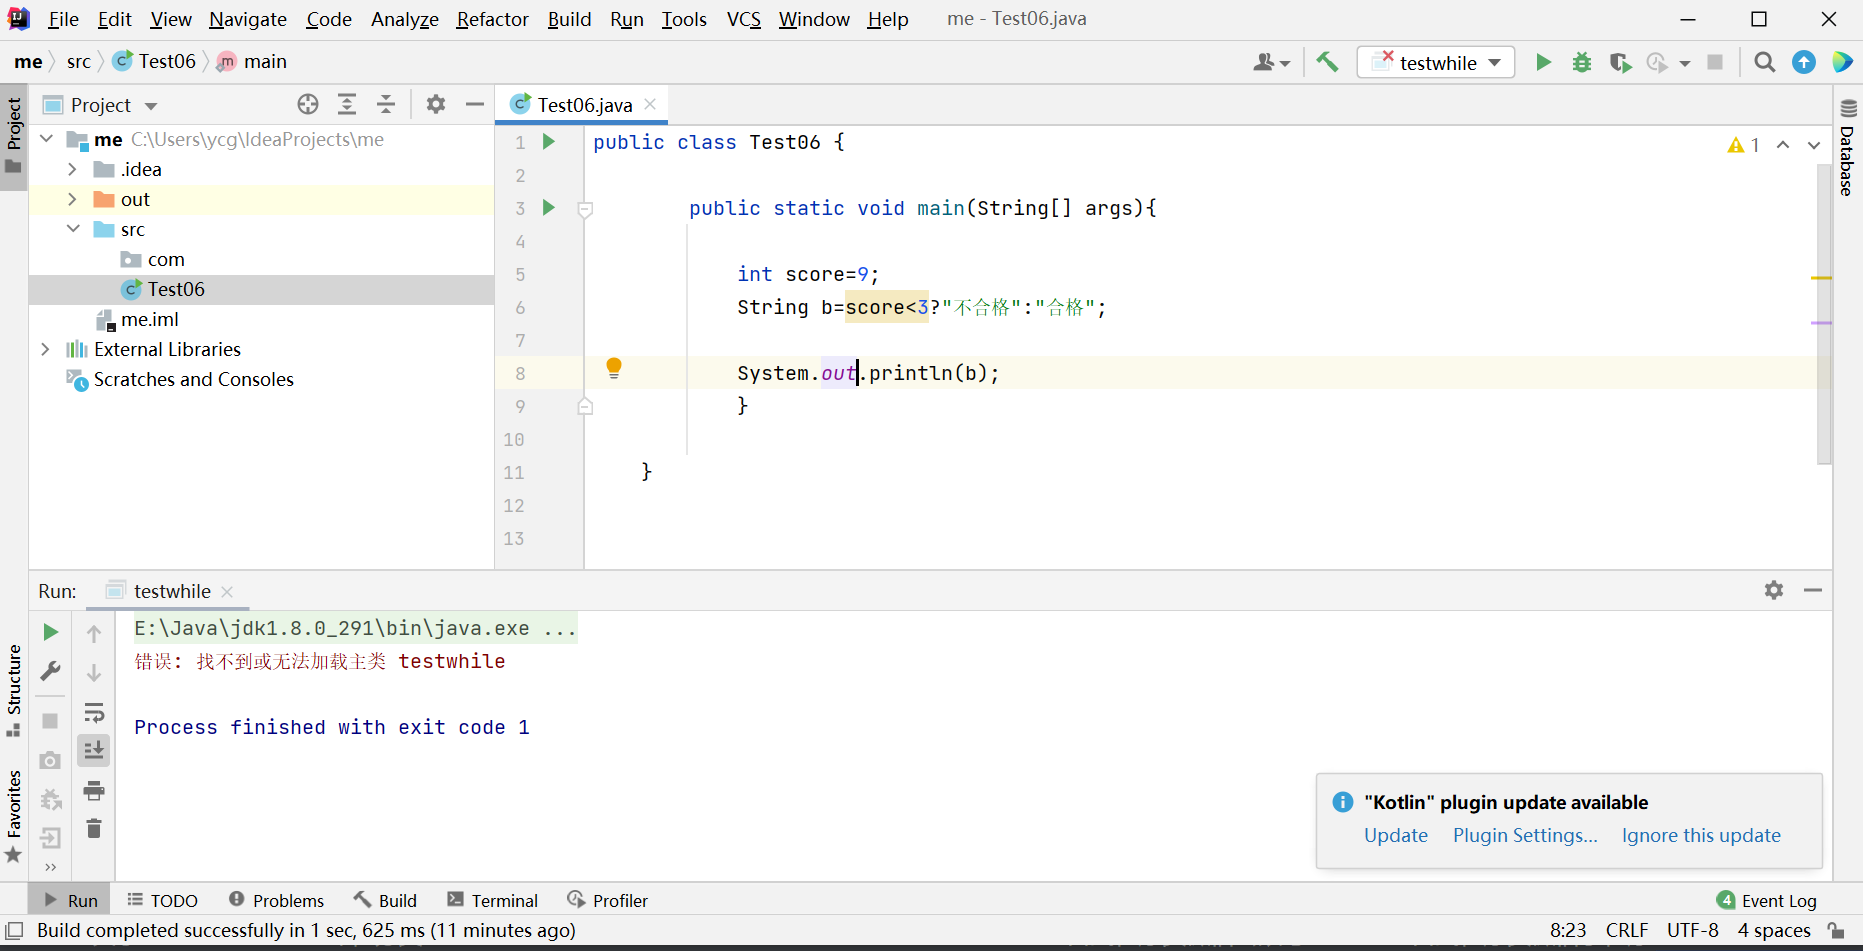
Task: Open the Terminal tool window tab
Action: [x=493, y=900]
